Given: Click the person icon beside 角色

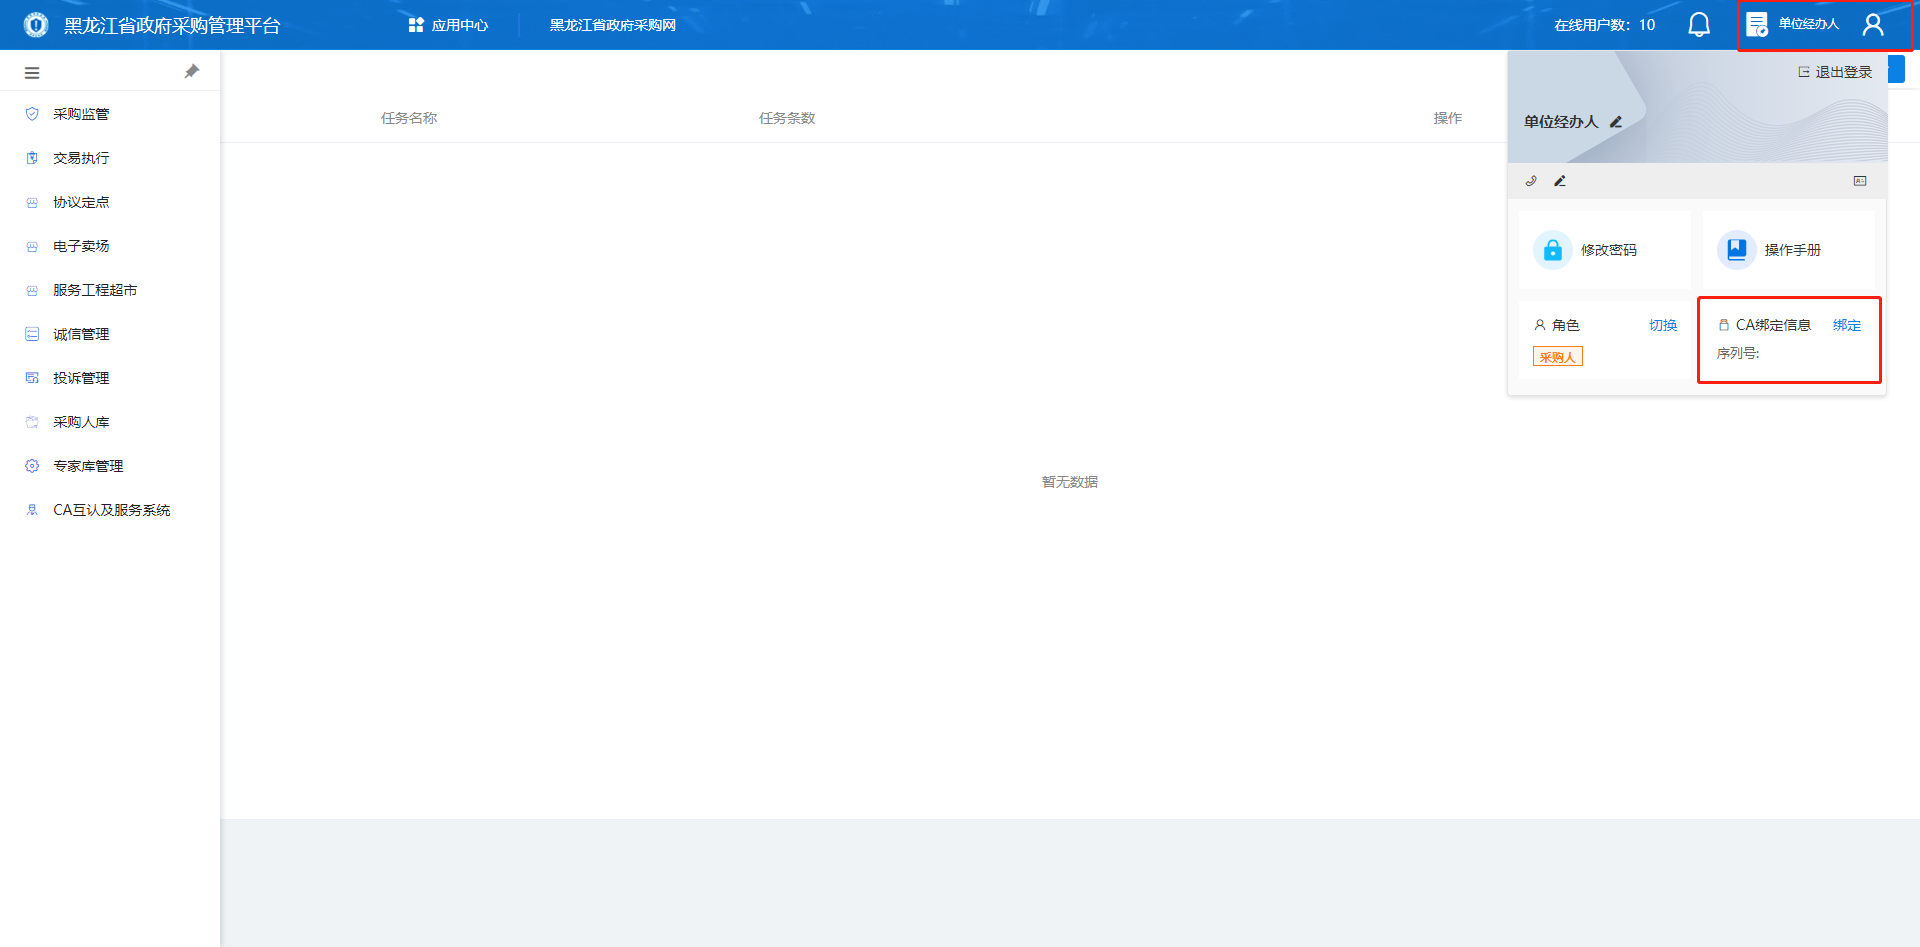Looking at the screenshot, I should [1540, 325].
